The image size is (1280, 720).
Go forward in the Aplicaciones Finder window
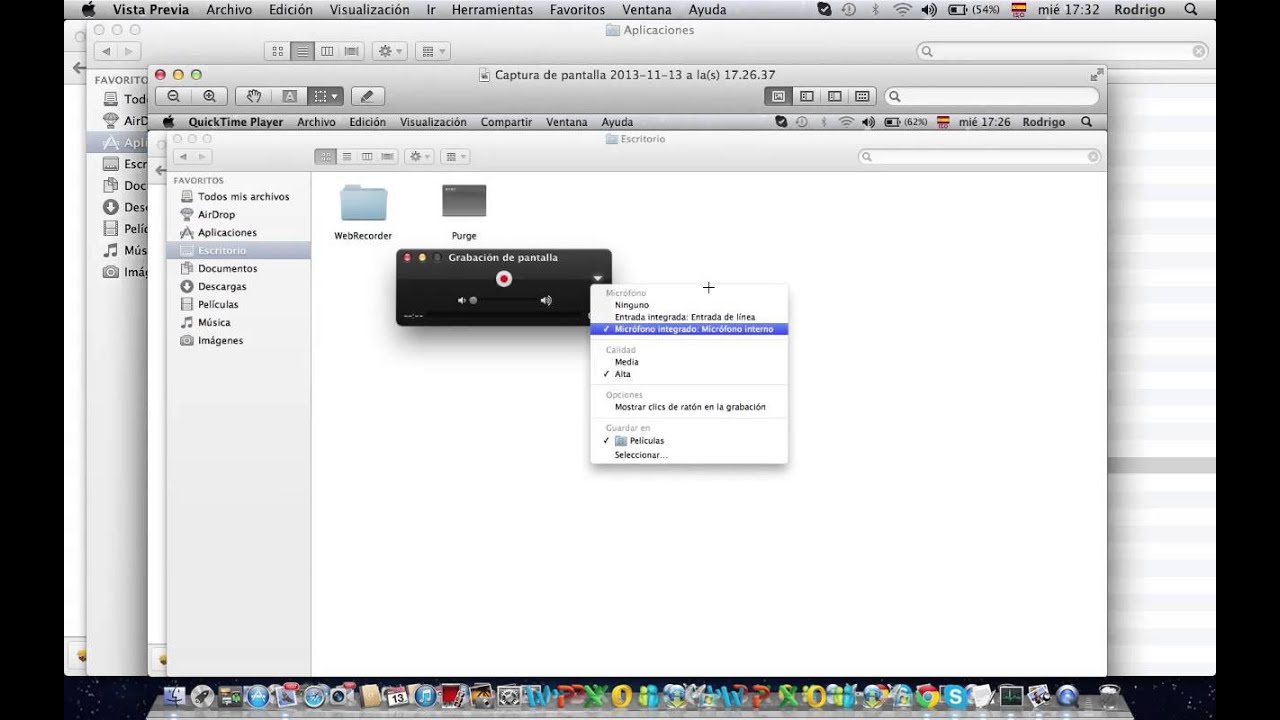tap(129, 51)
